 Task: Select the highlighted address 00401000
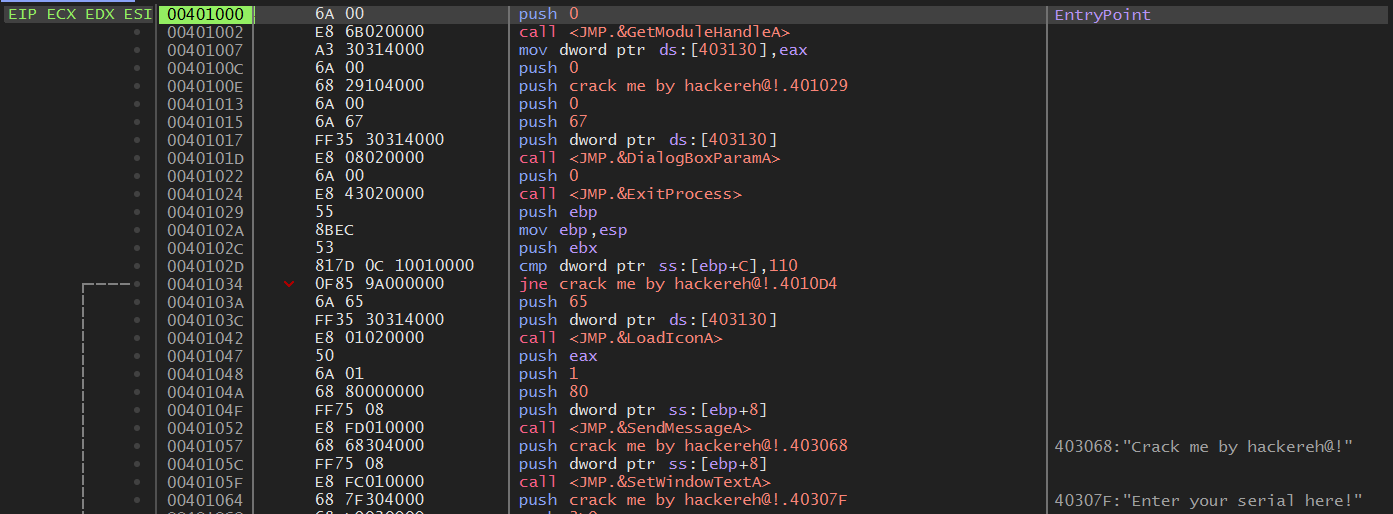coord(207,15)
